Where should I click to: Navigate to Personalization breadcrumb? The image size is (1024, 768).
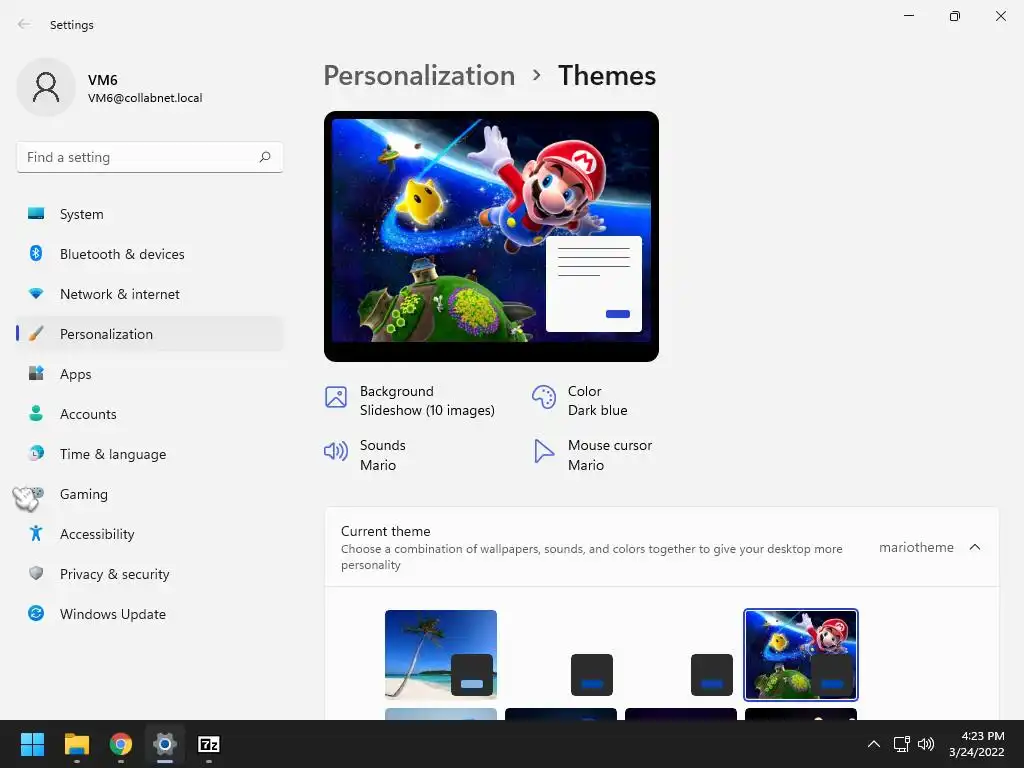[x=419, y=75]
